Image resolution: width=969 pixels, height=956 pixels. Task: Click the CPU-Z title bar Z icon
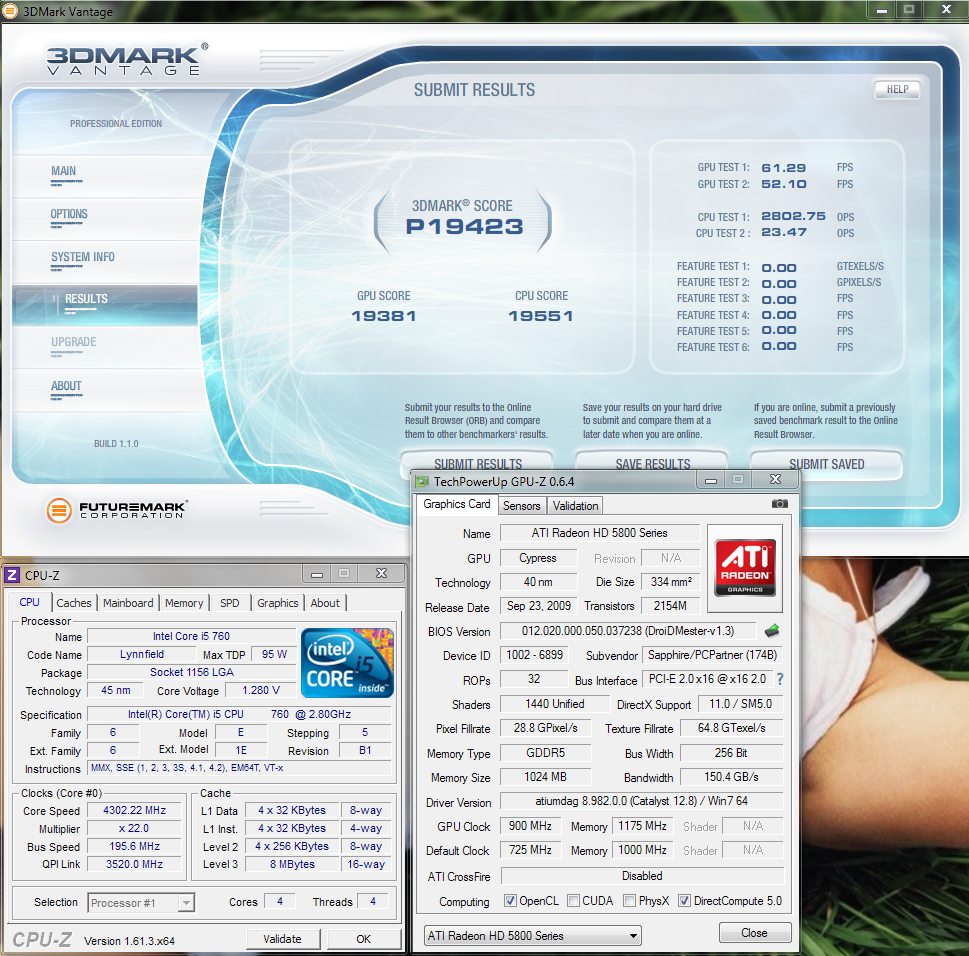coord(12,575)
